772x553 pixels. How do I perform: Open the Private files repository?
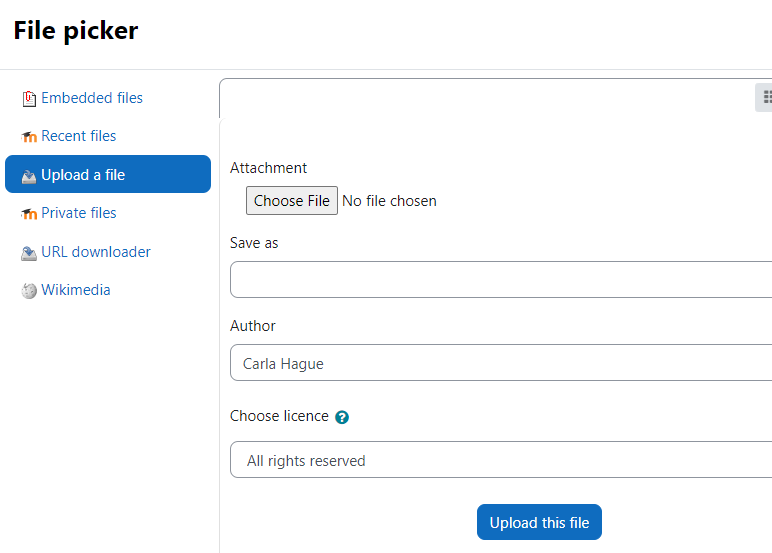[79, 213]
